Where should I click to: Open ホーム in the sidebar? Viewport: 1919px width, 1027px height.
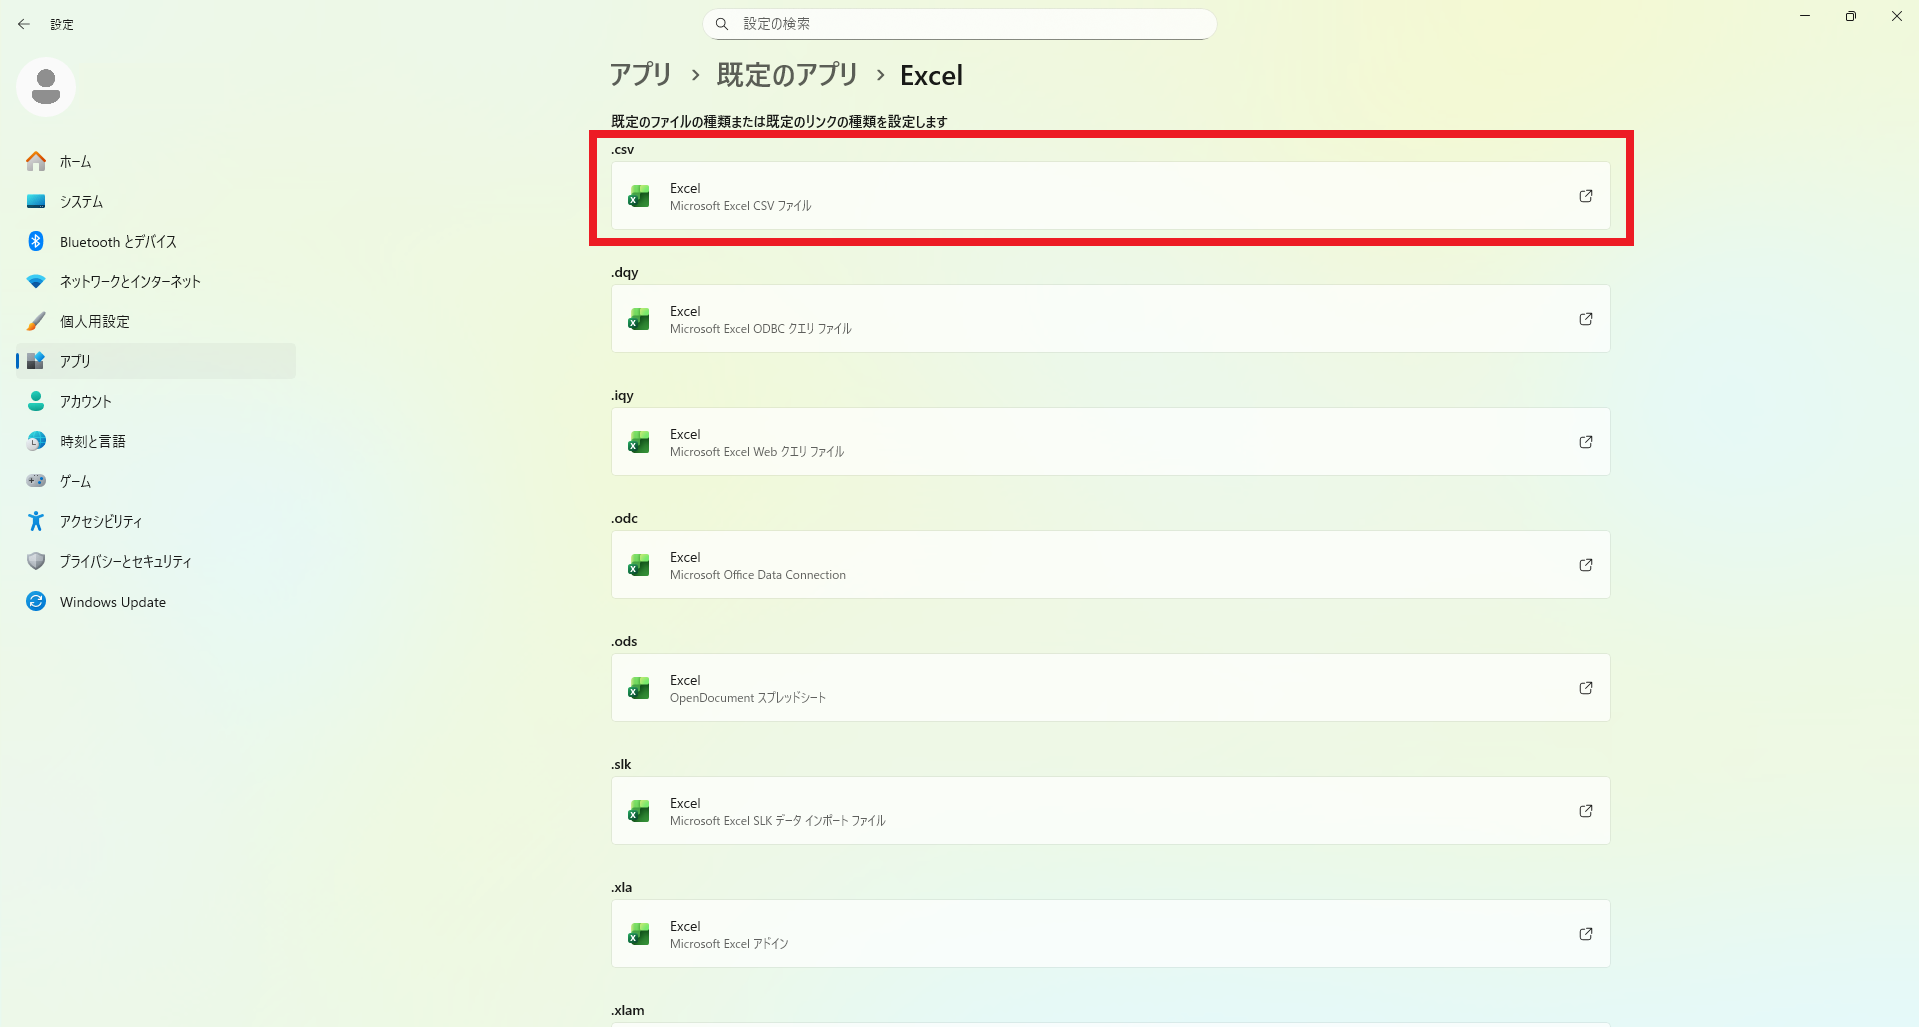[x=75, y=162]
